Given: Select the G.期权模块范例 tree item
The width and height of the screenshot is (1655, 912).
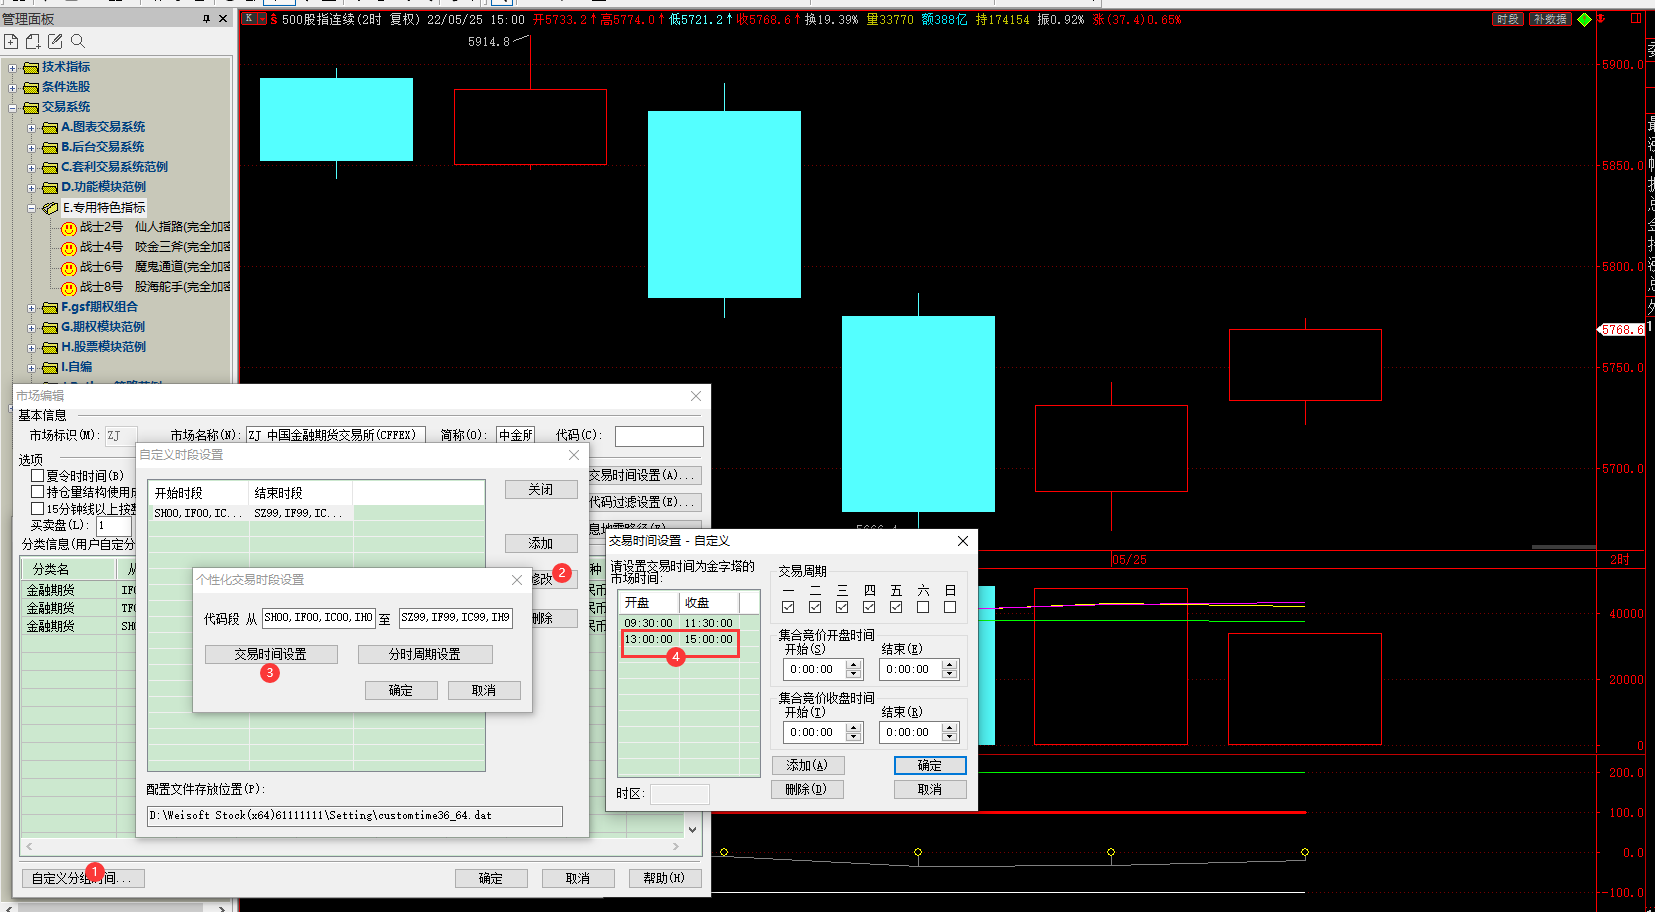Looking at the screenshot, I should [x=102, y=327].
